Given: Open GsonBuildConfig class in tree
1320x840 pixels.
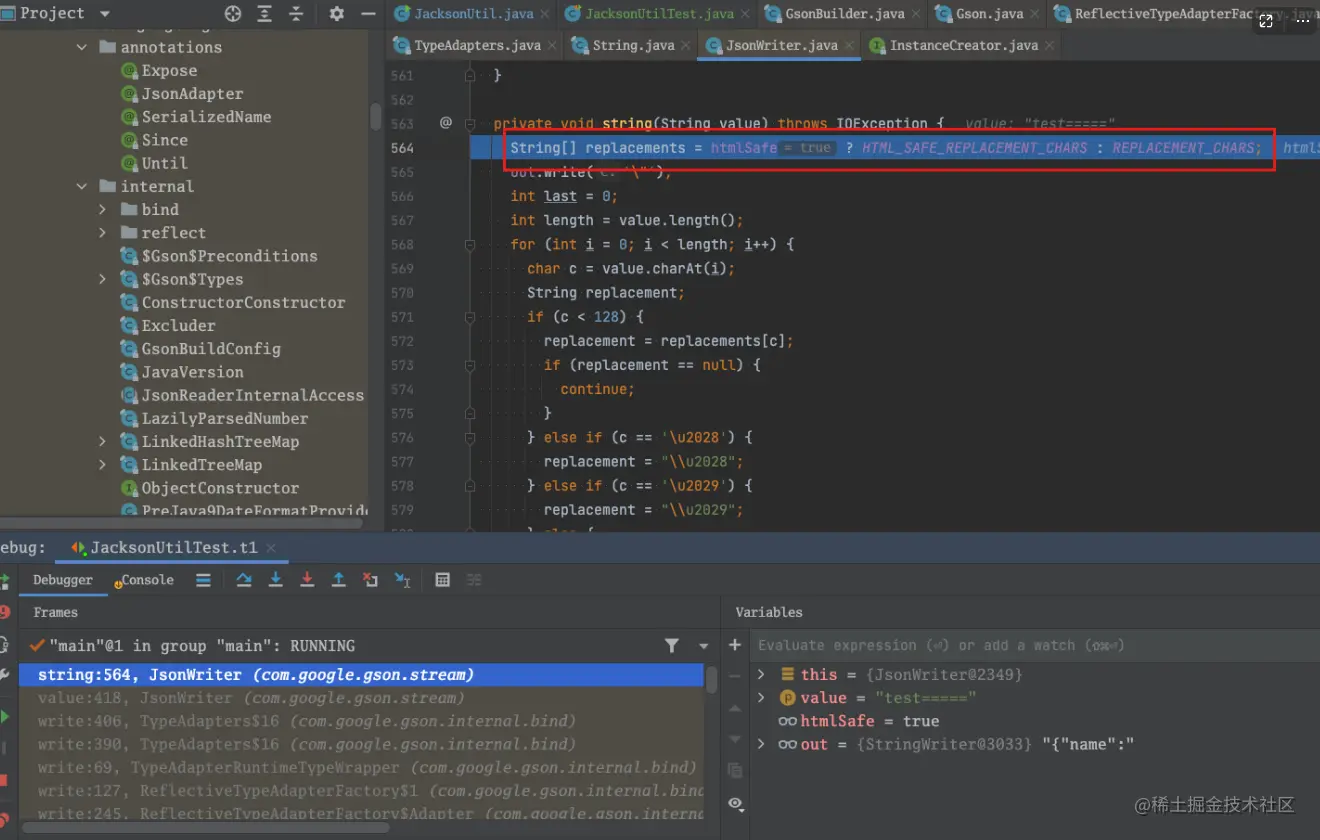Looking at the screenshot, I should 200,348.
